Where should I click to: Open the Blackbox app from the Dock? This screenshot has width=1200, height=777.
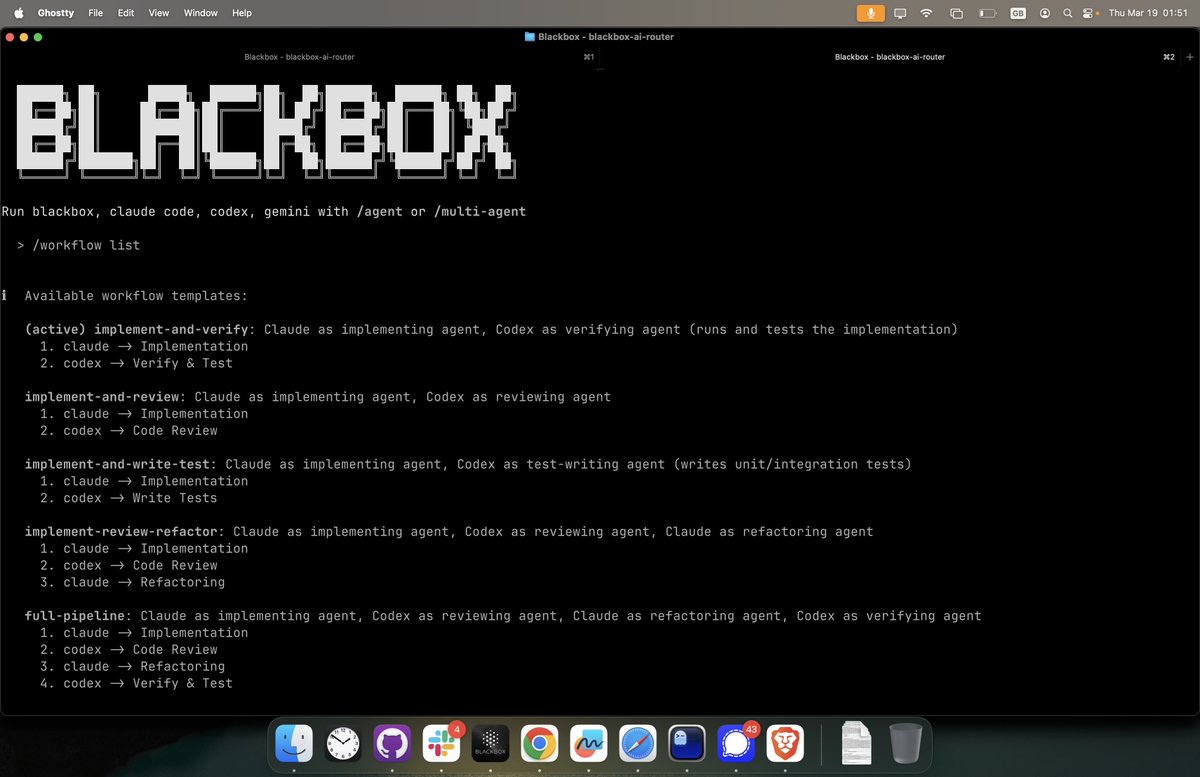tap(489, 743)
